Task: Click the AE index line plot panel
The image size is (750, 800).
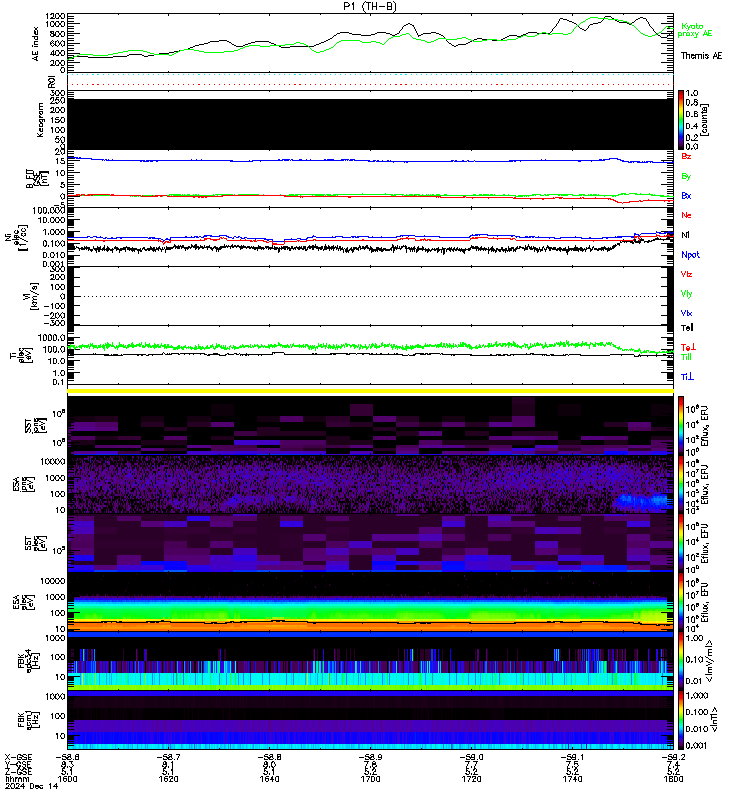Action: tap(370, 43)
